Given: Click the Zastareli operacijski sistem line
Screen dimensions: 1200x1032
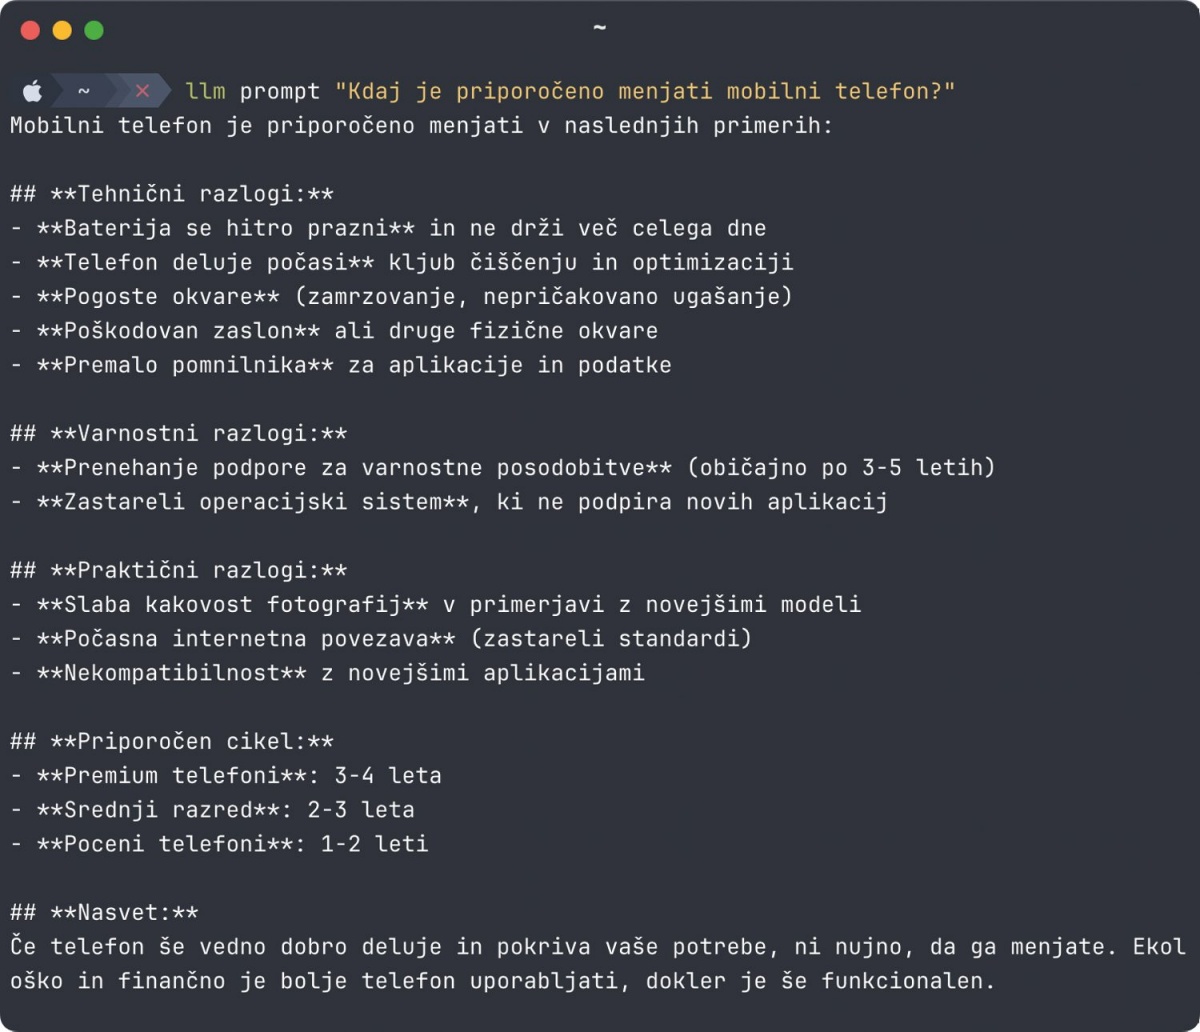Looking at the screenshot, I should tap(449, 502).
